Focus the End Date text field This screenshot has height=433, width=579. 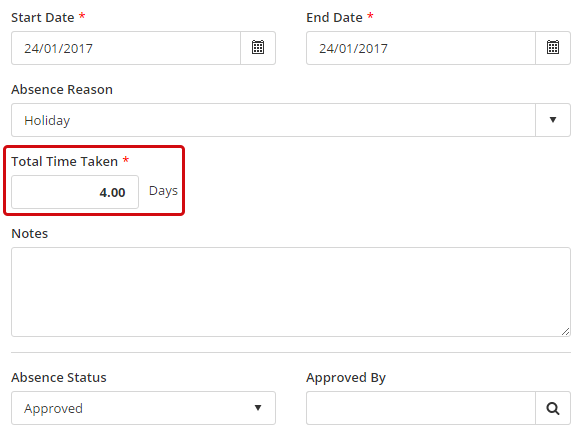click(421, 48)
